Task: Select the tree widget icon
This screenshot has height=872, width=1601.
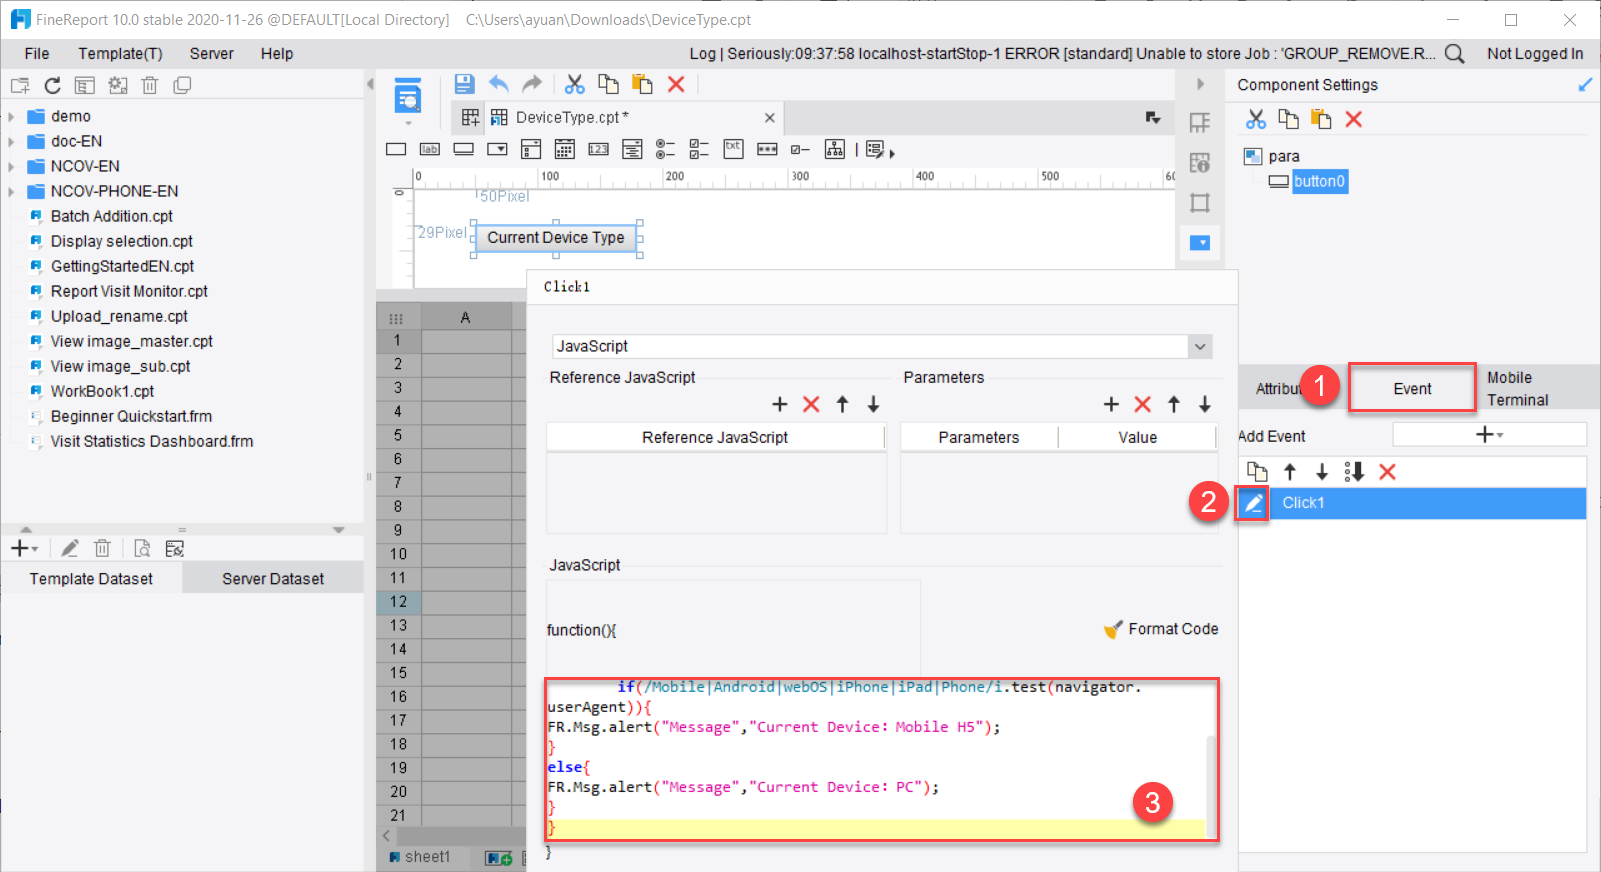Action: tap(834, 150)
